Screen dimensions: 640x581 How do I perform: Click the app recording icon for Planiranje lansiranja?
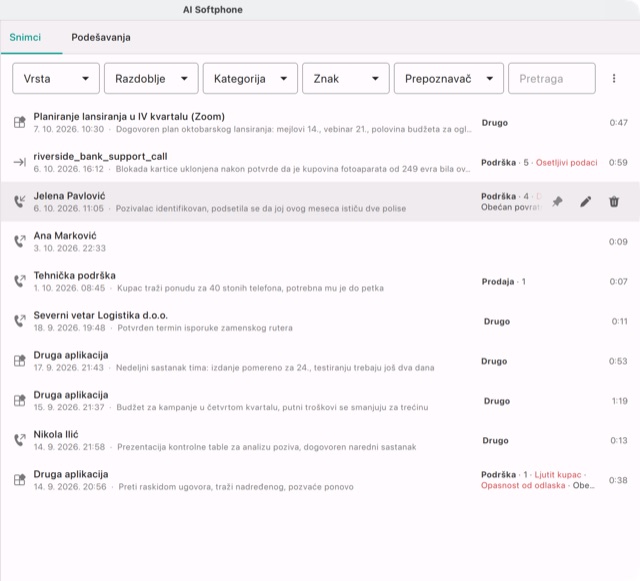tap(20, 122)
